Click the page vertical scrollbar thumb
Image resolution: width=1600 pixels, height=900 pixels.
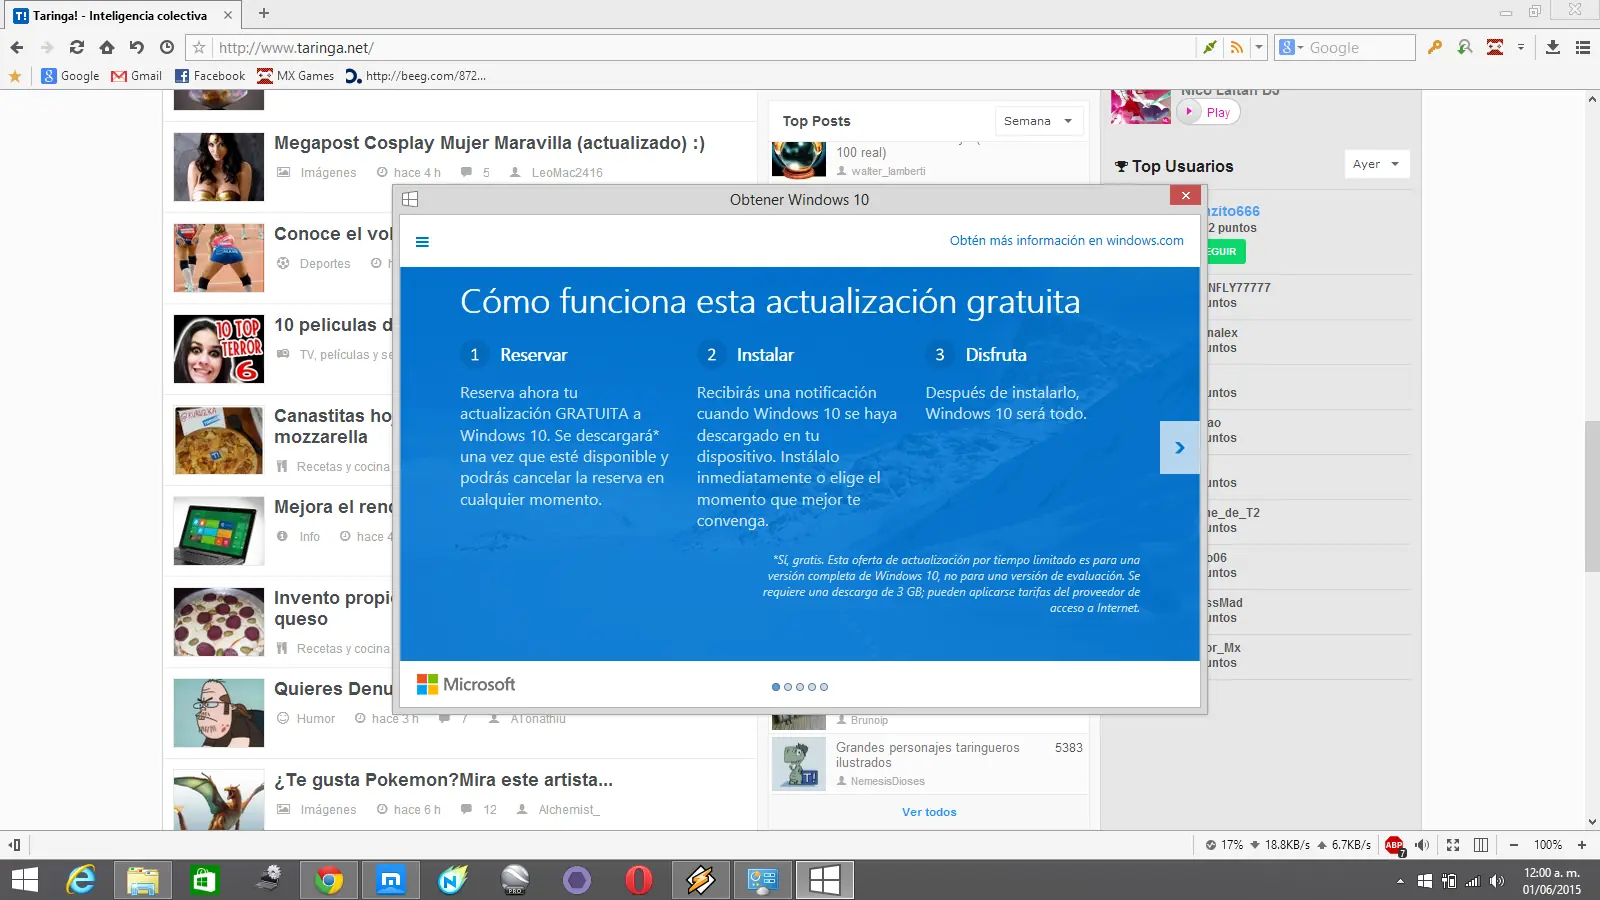[1592, 497]
